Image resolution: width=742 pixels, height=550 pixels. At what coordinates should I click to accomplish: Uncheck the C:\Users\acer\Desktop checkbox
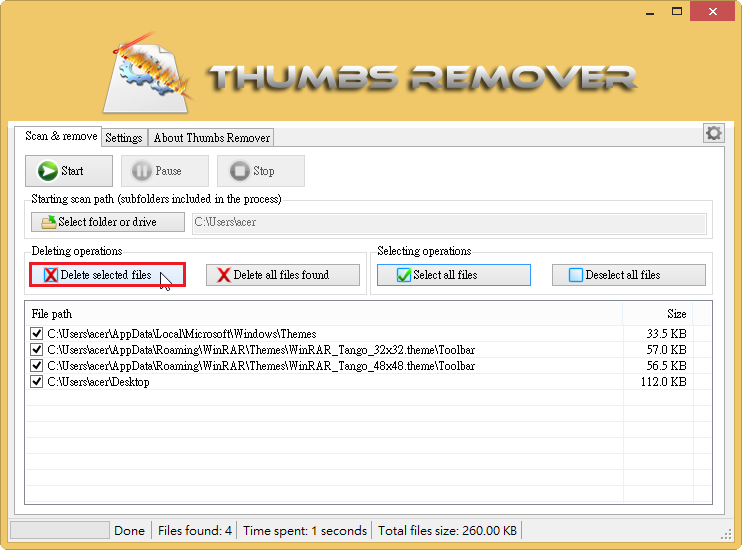(37, 382)
